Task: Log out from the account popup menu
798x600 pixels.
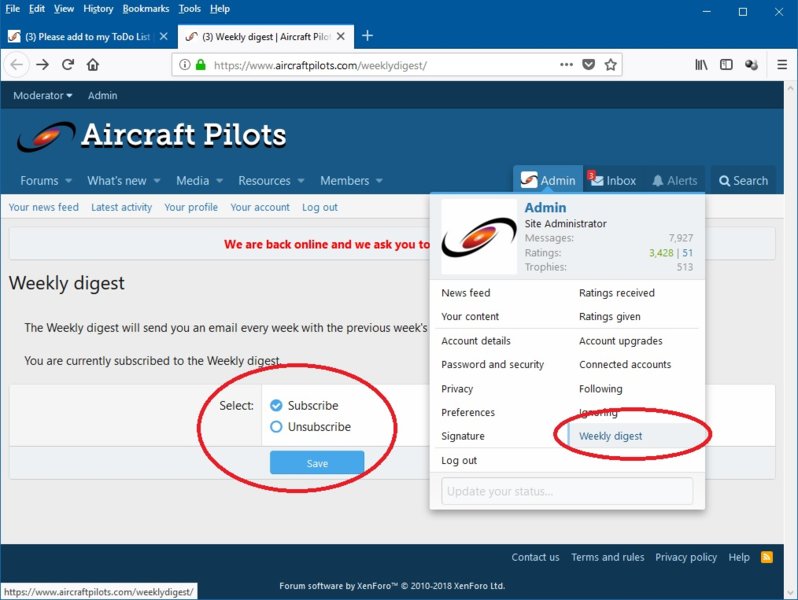Action: coord(459,461)
